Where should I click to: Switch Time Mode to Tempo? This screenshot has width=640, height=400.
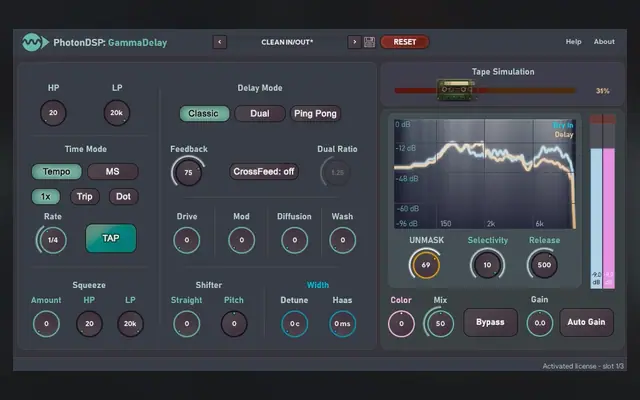click(56, 171)
